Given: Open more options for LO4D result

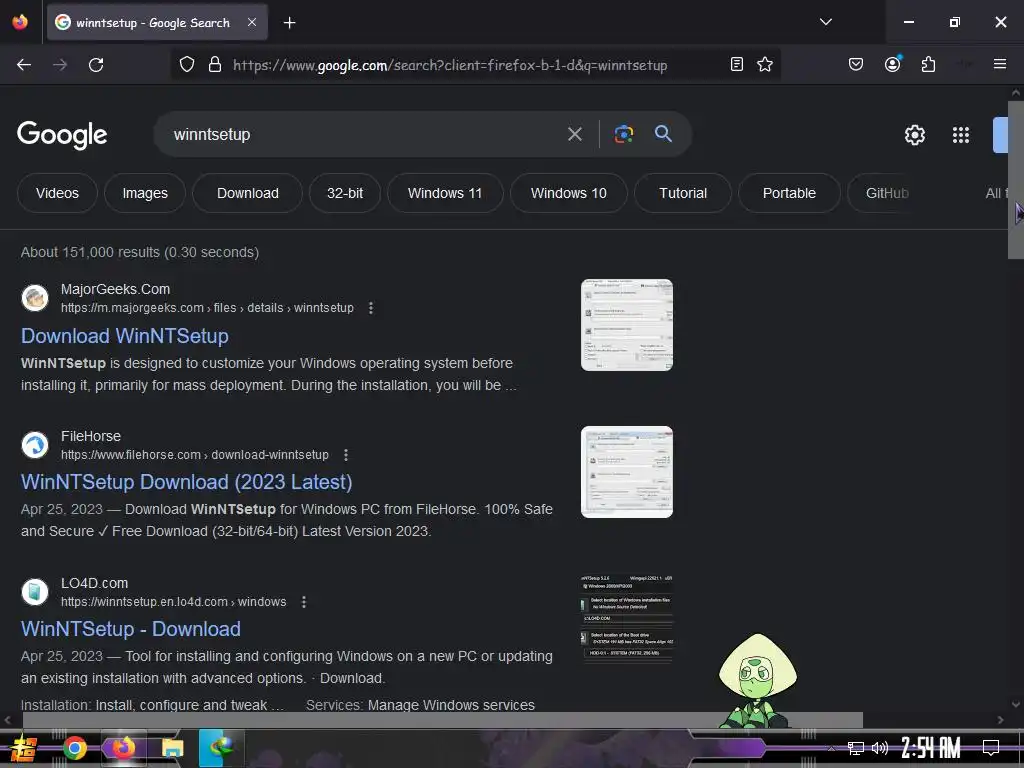Looking at the screenshot, I should point(304,601).
